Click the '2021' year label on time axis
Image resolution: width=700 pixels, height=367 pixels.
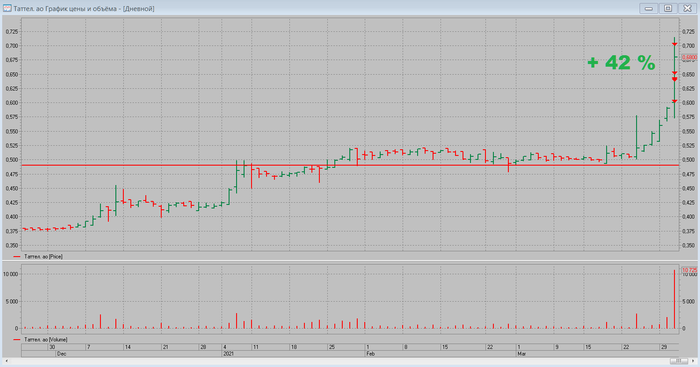click(x=228, y=354)
